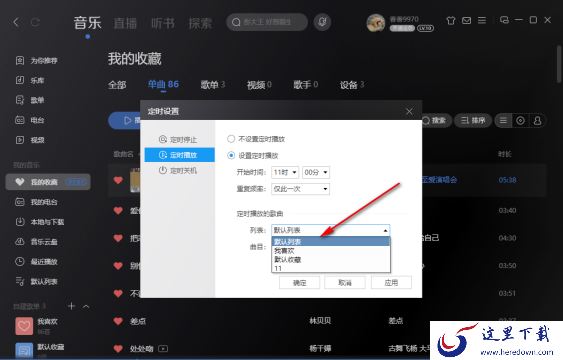The height and width of the screenshot is (360, 563).
Task: Open 默认列表 in the sidebar
Action: click(36, 281)
